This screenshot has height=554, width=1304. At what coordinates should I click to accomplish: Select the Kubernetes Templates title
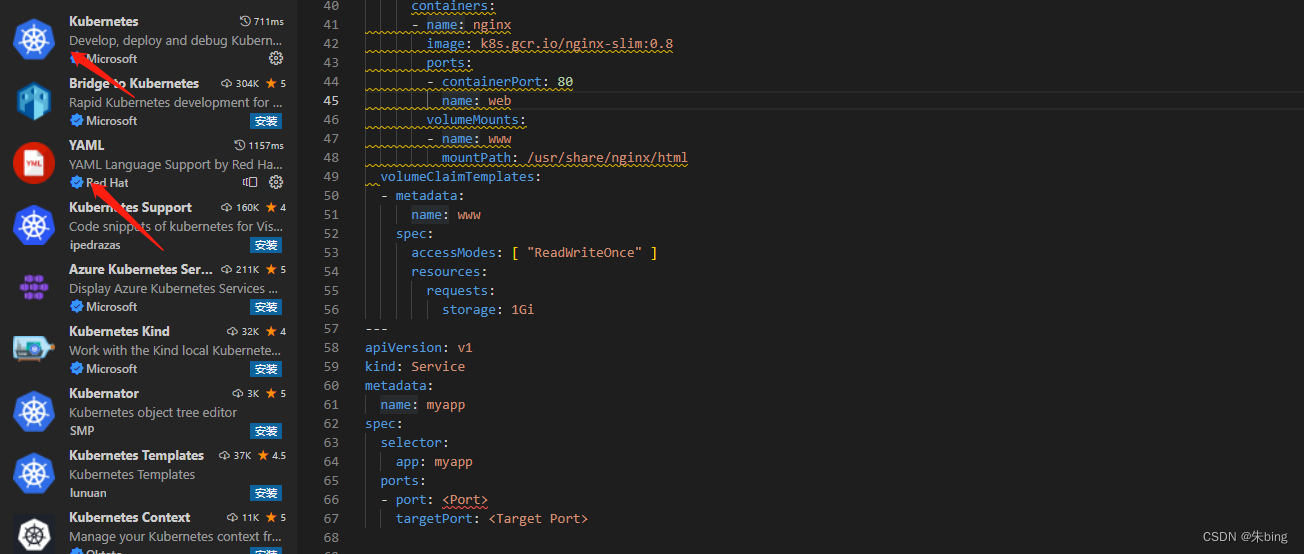pos(136,455)
